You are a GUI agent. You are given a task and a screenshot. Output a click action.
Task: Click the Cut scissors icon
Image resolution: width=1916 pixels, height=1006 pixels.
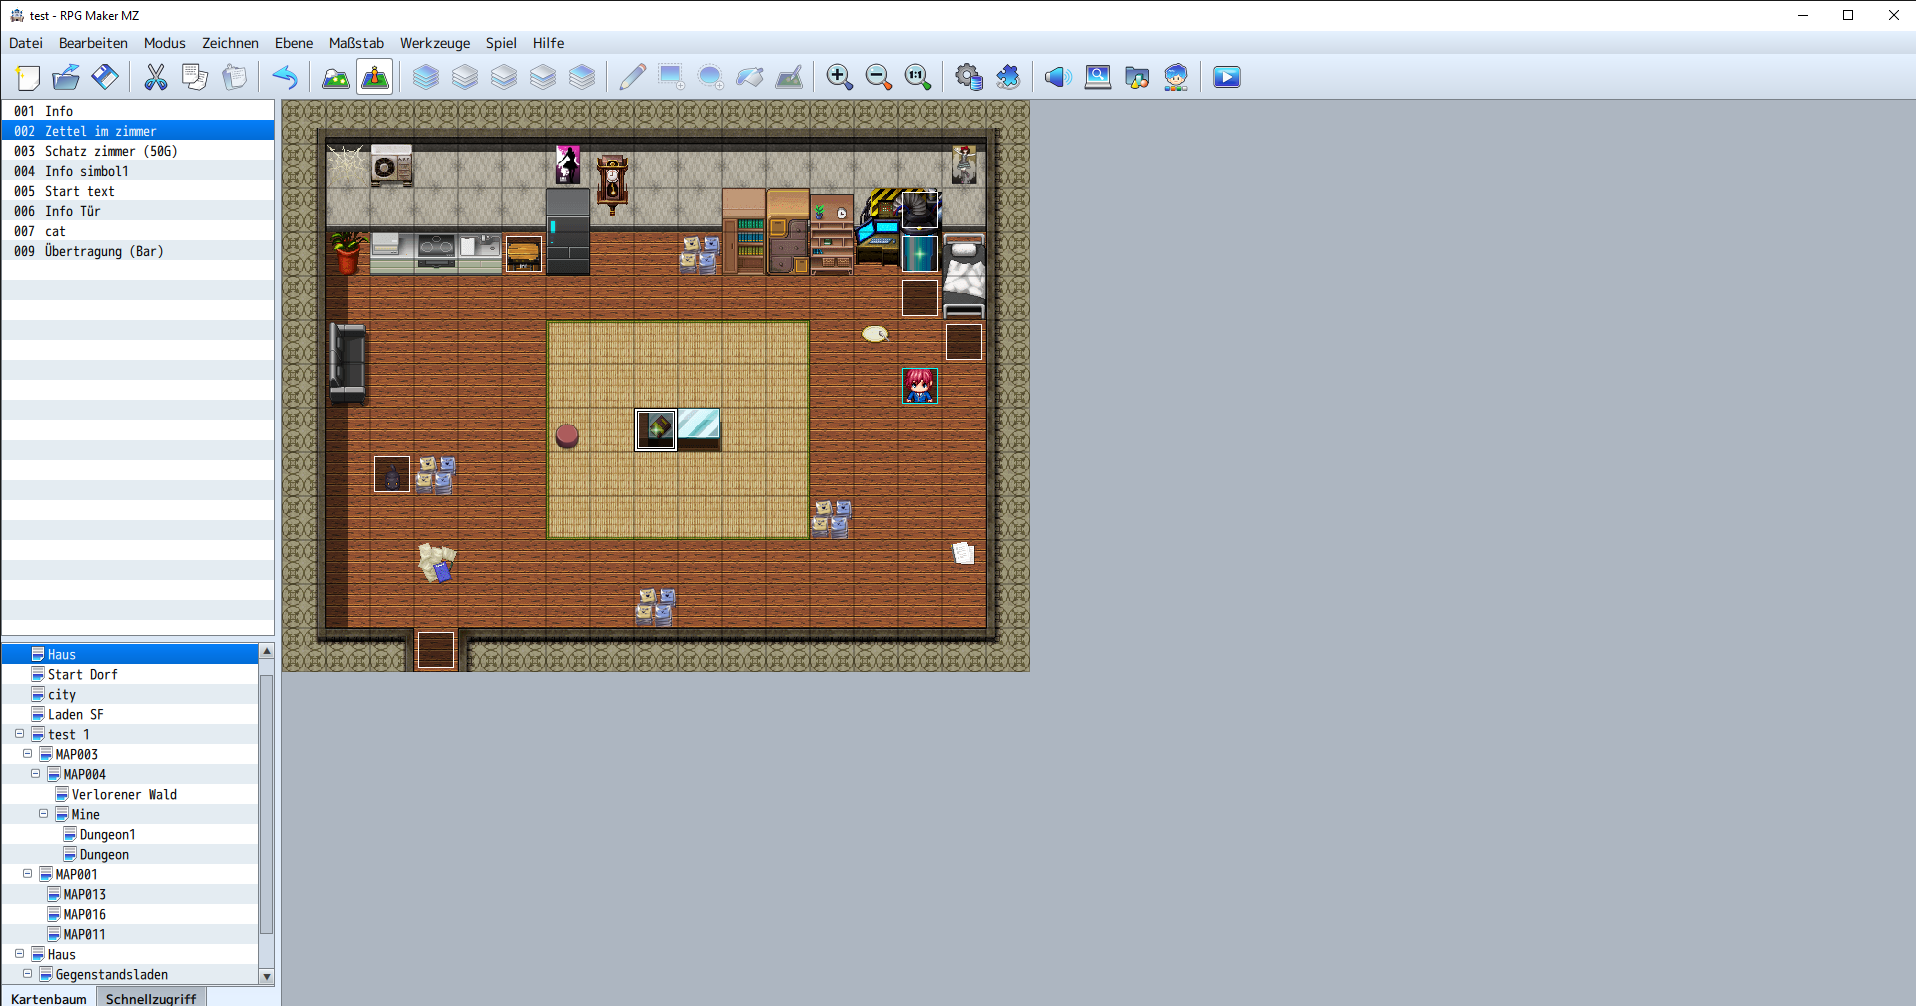click(x=156, y=77)
